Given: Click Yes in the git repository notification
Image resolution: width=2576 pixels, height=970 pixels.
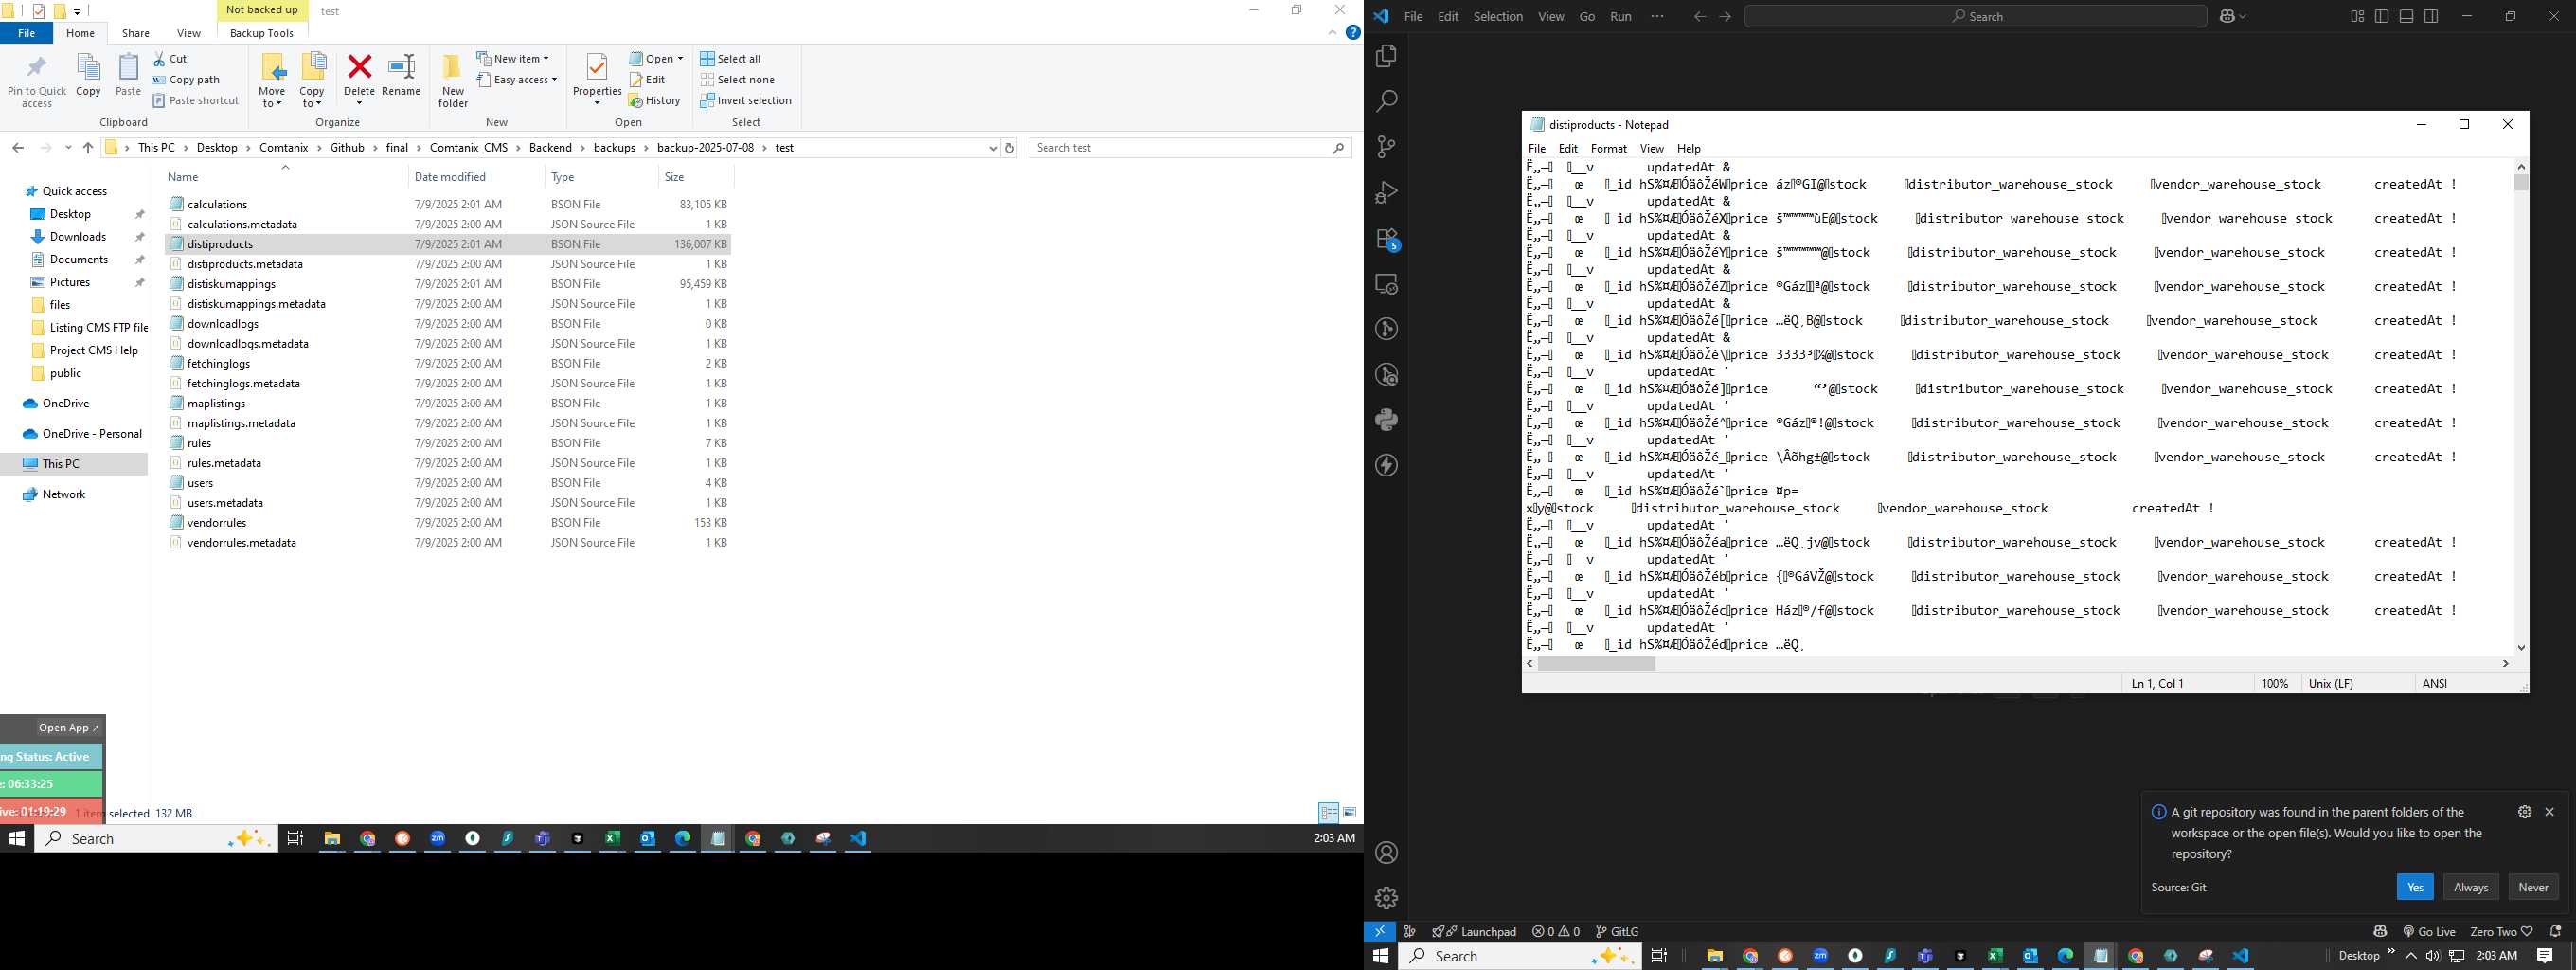Looking at the screenshot, I should [2415, 887].
